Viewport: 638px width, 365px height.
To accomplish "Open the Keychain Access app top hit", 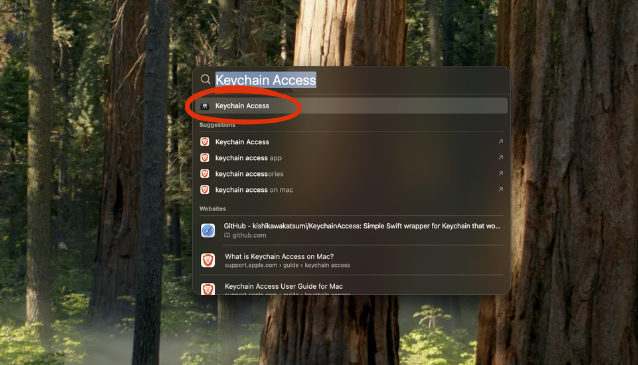I will (351, 106).
